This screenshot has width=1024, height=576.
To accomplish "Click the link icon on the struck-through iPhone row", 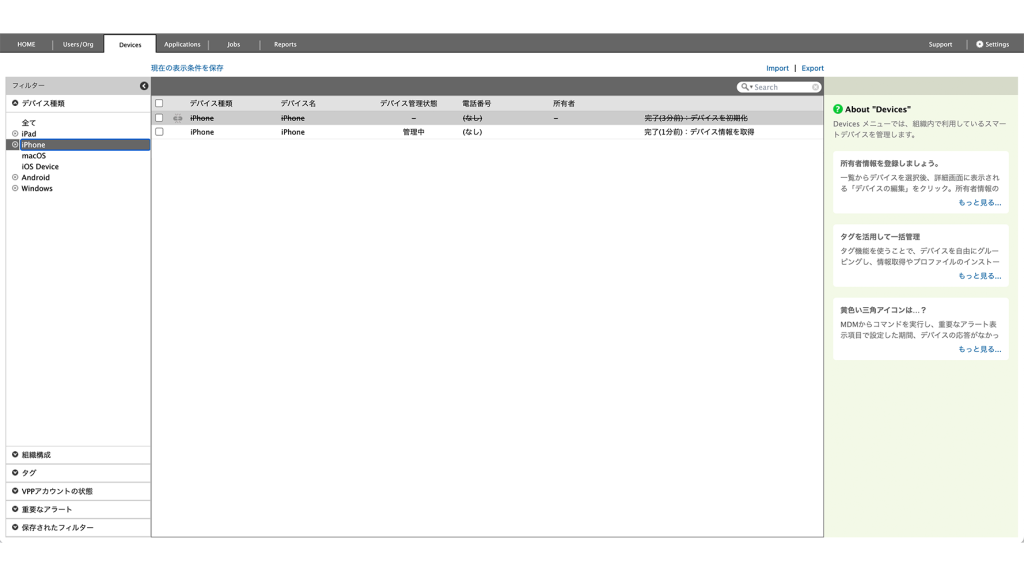I will pos(177,118).
